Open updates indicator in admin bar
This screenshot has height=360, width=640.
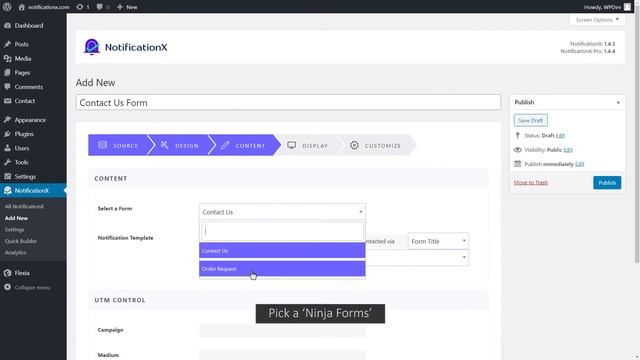[82, 7]
